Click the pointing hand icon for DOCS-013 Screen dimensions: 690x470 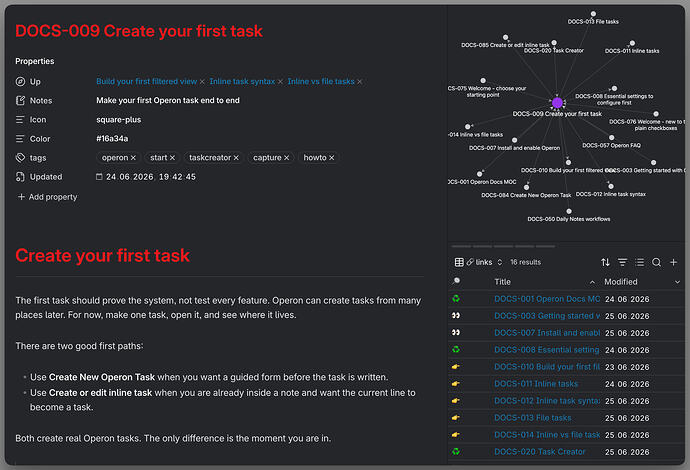[455, 418]
